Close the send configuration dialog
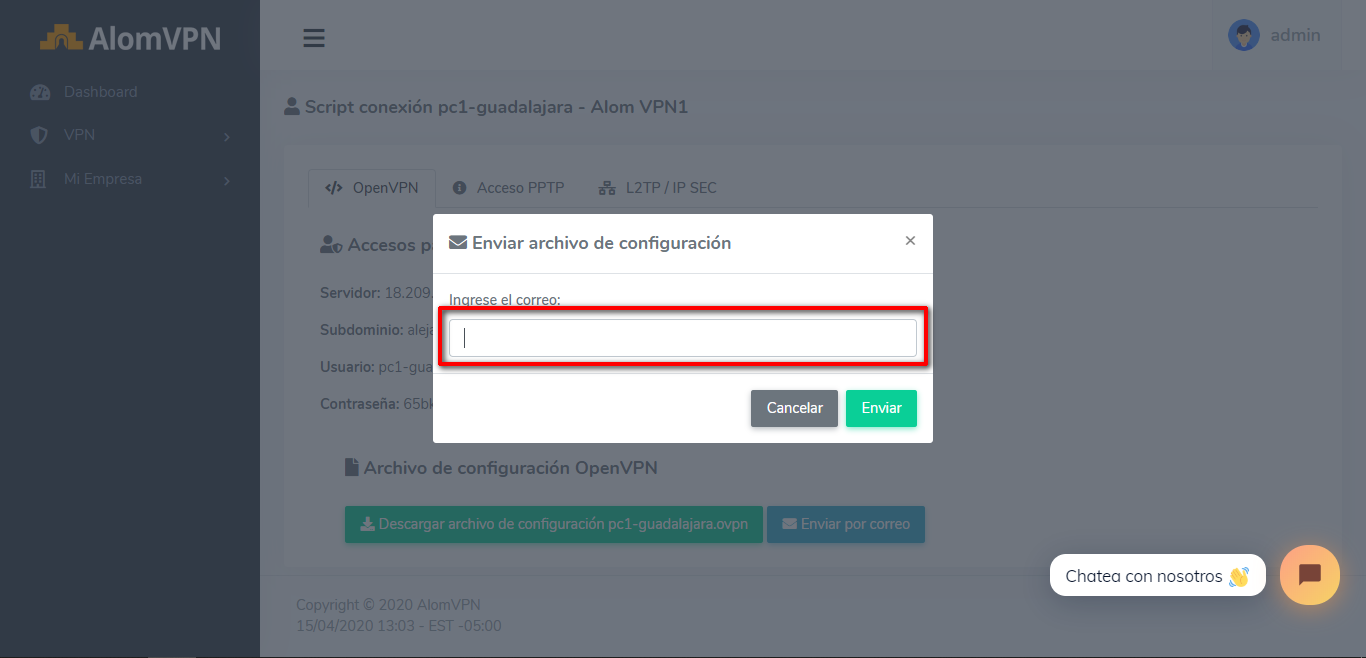The height and width of the screenshot is (658, 1366). pyautogui.click(x=910, y=241)
